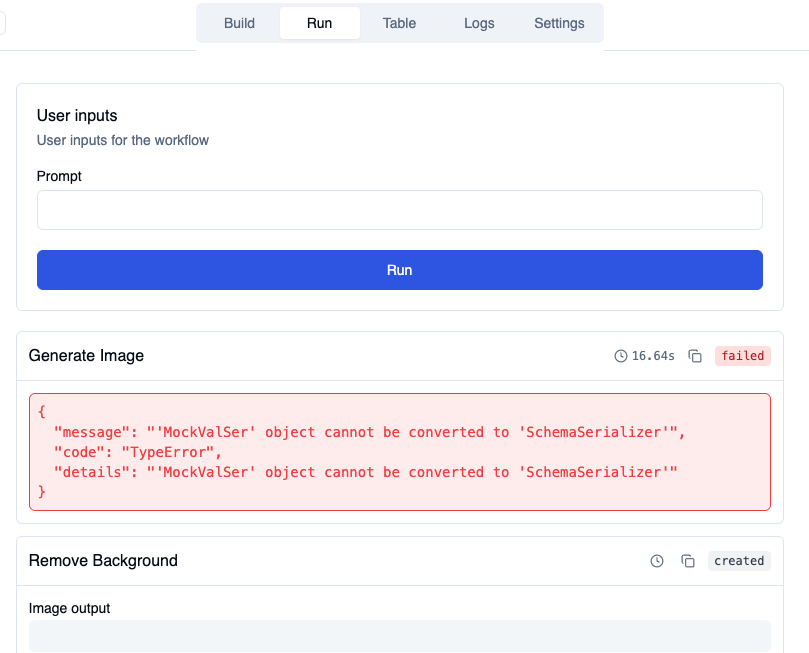This screenshot has height=653, width=809.
Task: Click the blue Run button
Action: coord(400,270)
